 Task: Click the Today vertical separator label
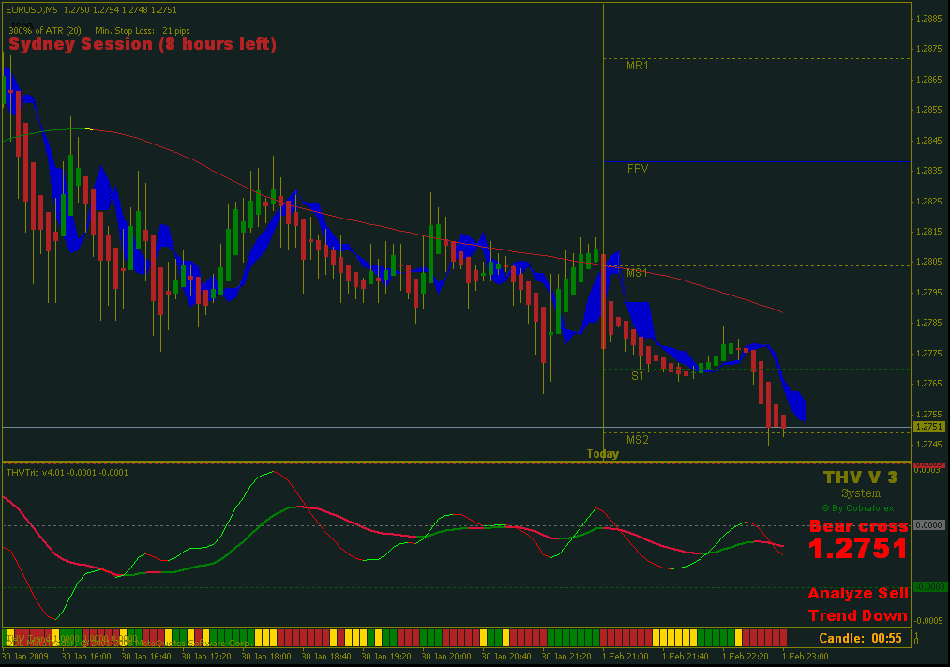tap(602, 454)
